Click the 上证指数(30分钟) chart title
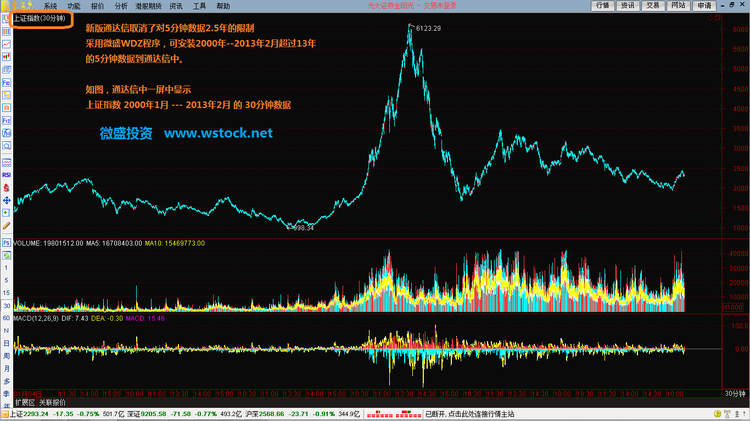This screenshot has height=421, width=750. point(39,19)
